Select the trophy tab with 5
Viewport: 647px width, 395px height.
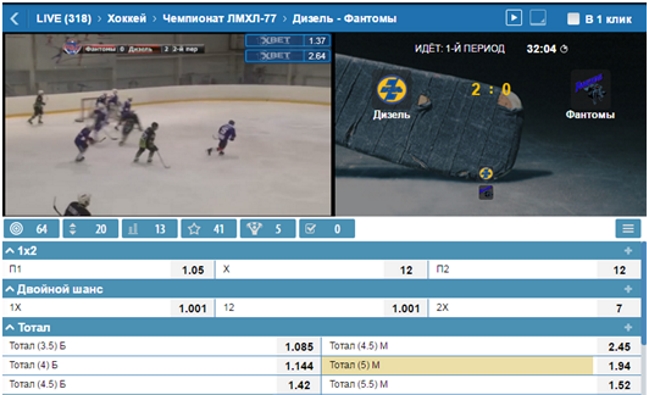tap(268, 229)
